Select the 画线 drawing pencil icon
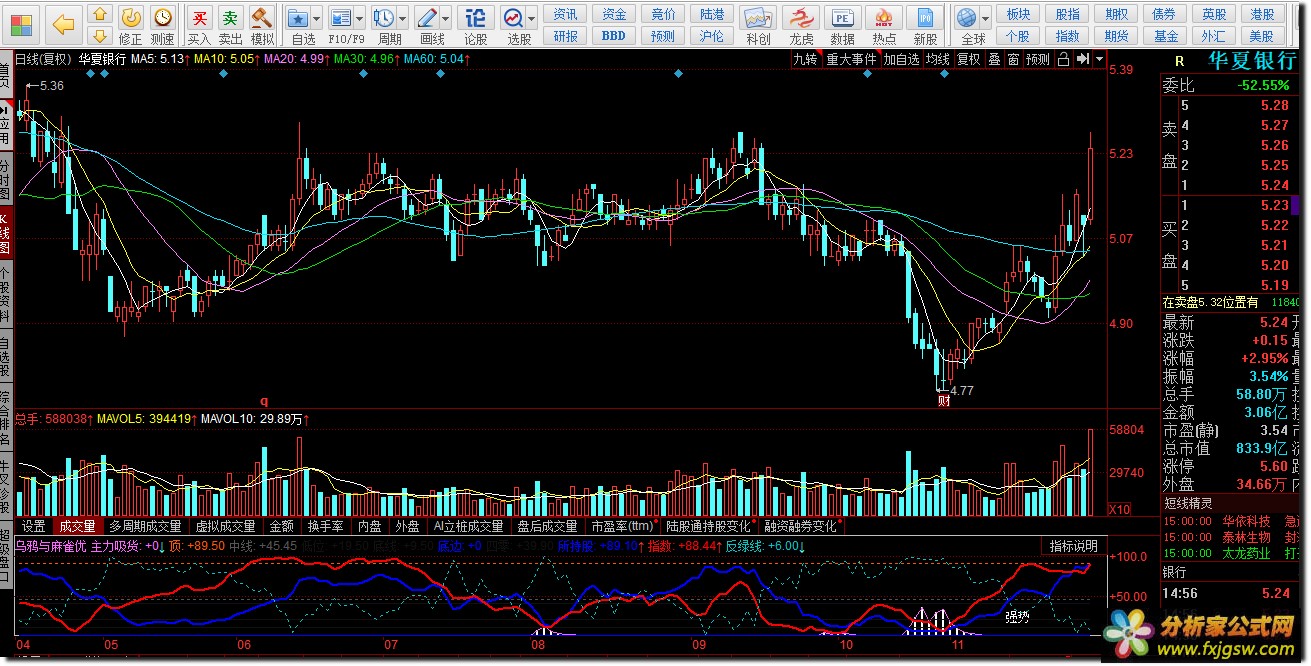The height and width of the screenshot is (666, 1311). 427,17
